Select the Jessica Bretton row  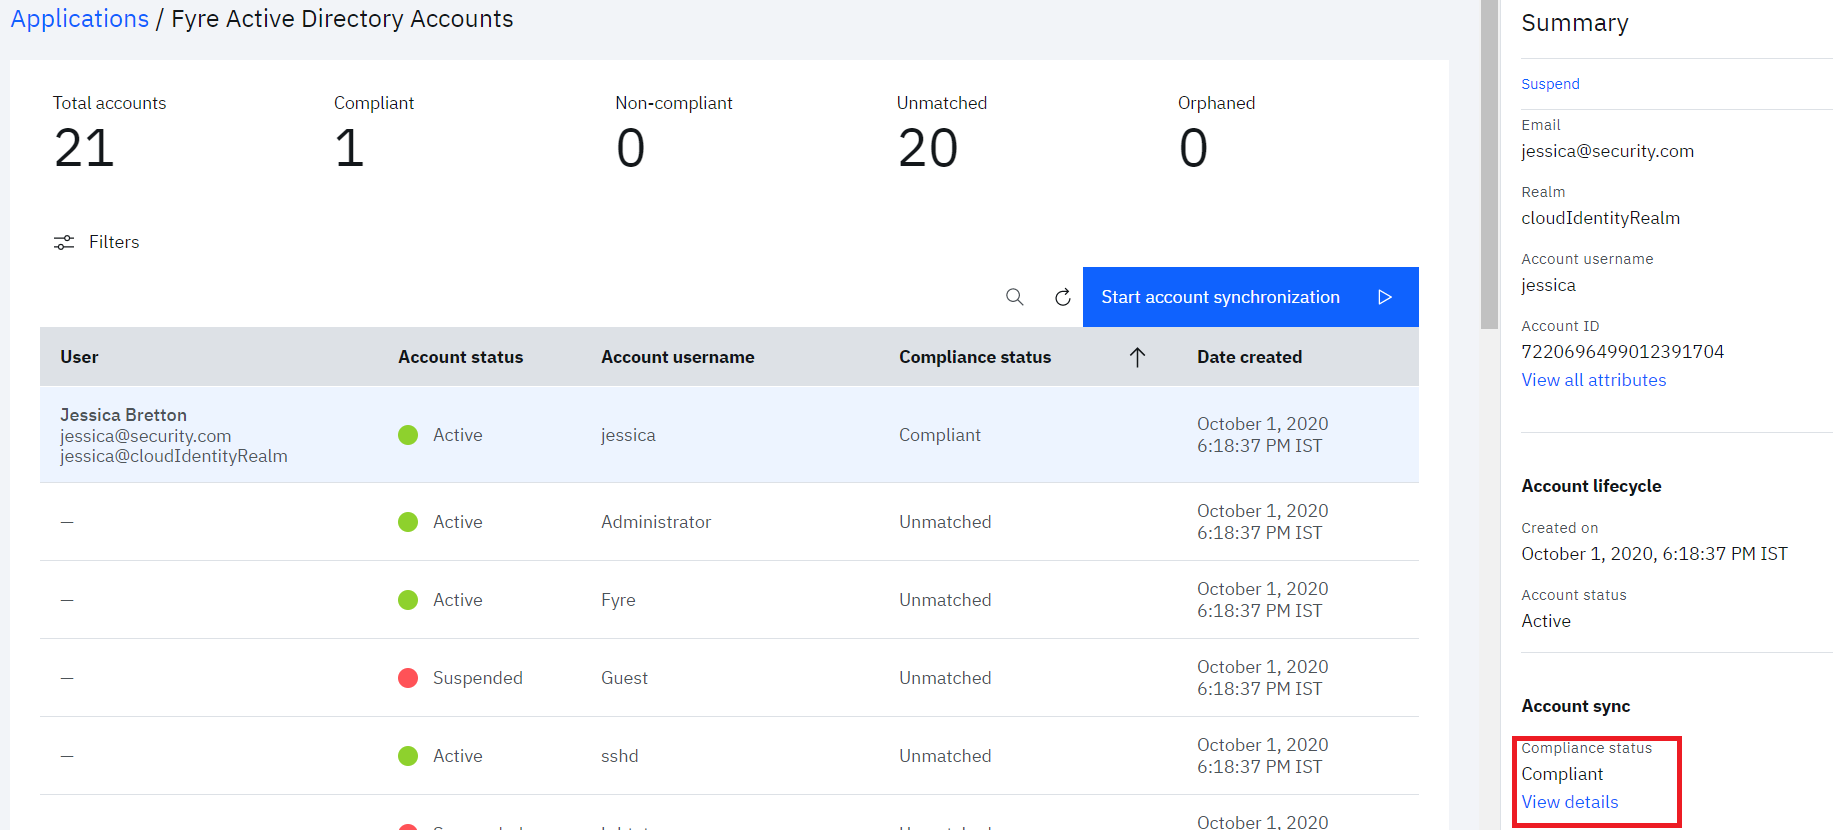729,435
